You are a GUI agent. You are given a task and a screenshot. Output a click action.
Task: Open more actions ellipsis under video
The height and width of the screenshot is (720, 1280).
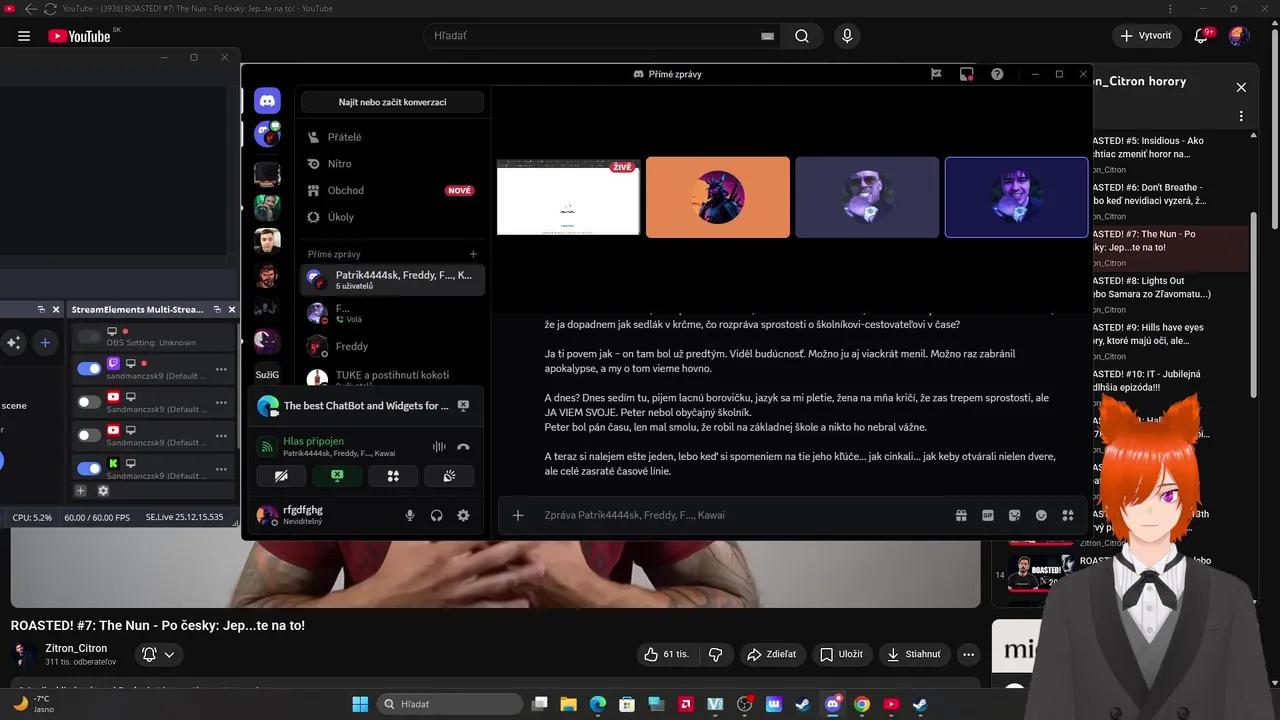tap(968, 654)
